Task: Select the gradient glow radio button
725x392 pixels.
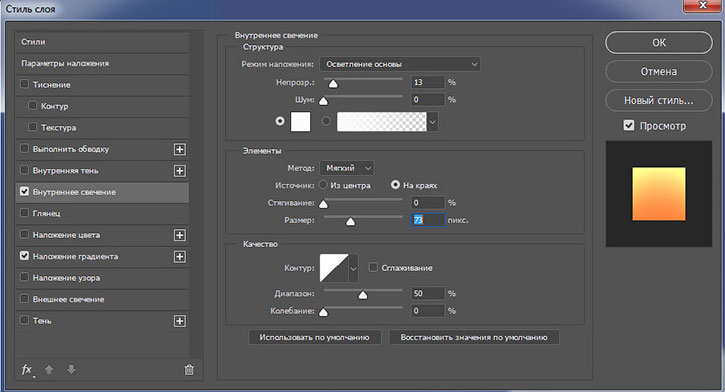Action: [326, 121]
